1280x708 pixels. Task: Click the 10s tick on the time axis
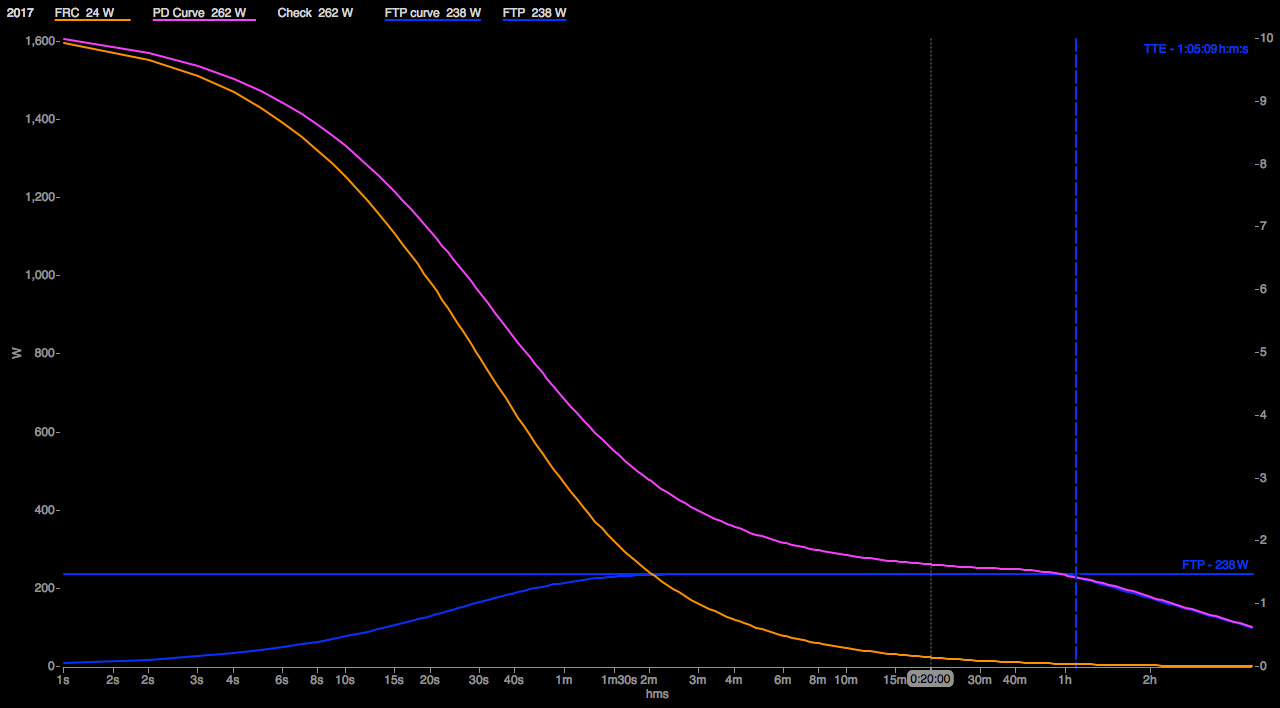pos(344,680)
